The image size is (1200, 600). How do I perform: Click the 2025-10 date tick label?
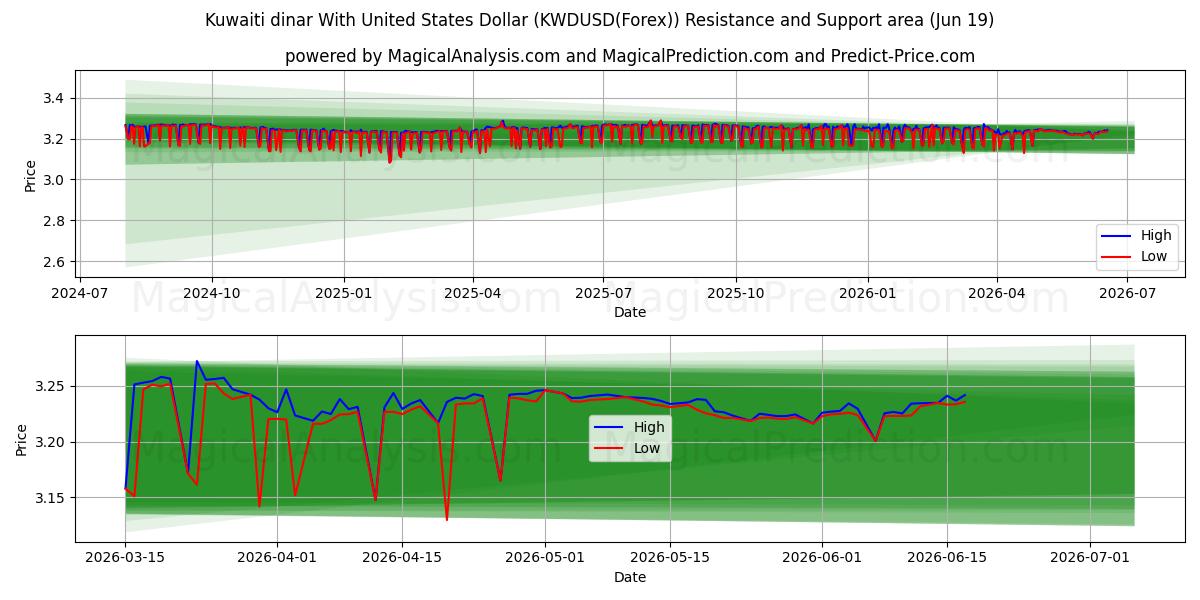(735, 293)
